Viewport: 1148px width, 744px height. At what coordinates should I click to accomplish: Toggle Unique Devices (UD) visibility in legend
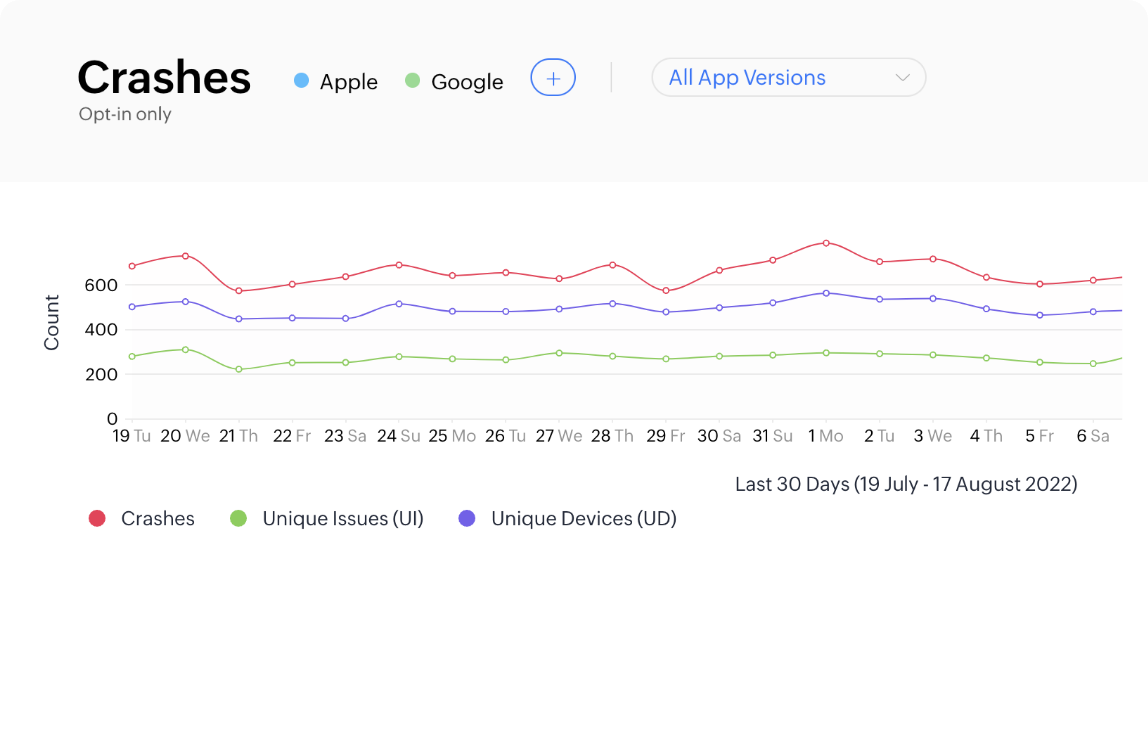tap(584, 518)
